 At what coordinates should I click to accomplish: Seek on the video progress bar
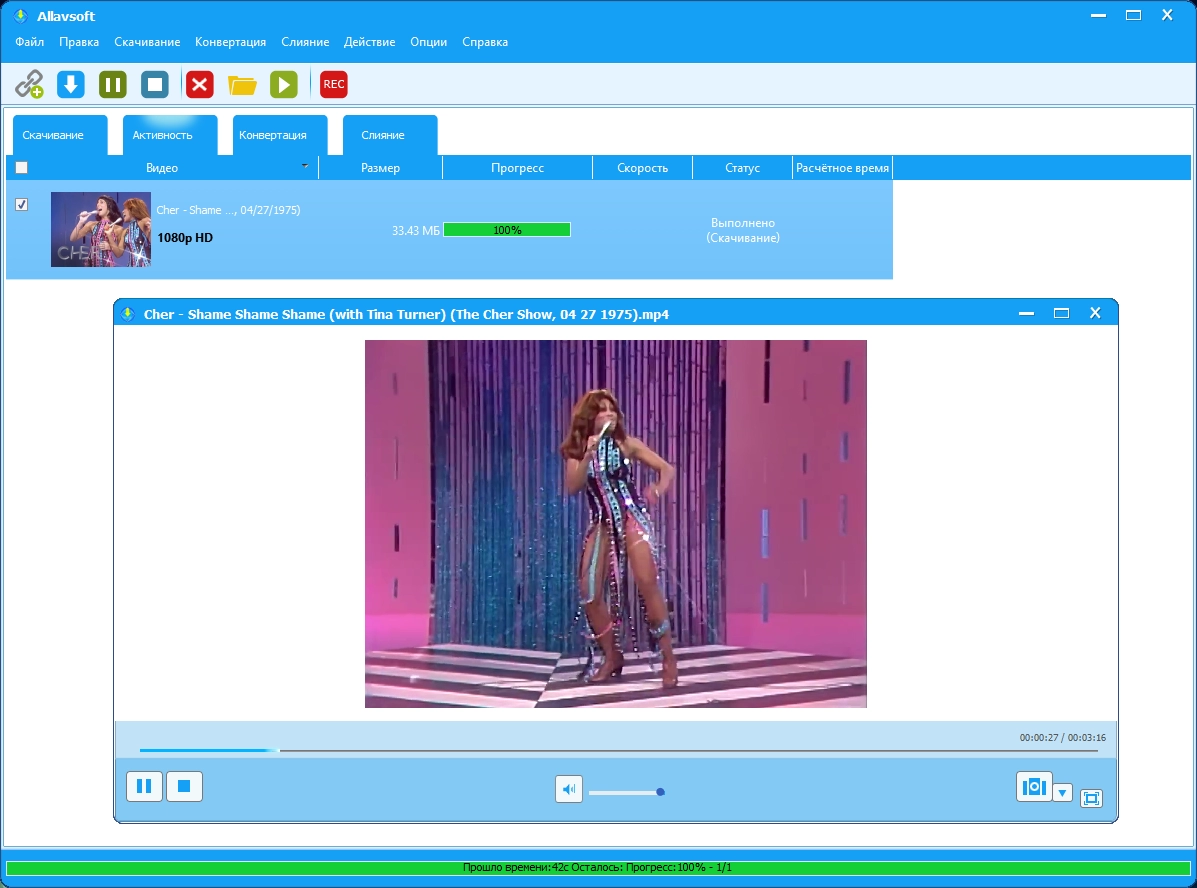click(x=618, y=751)
